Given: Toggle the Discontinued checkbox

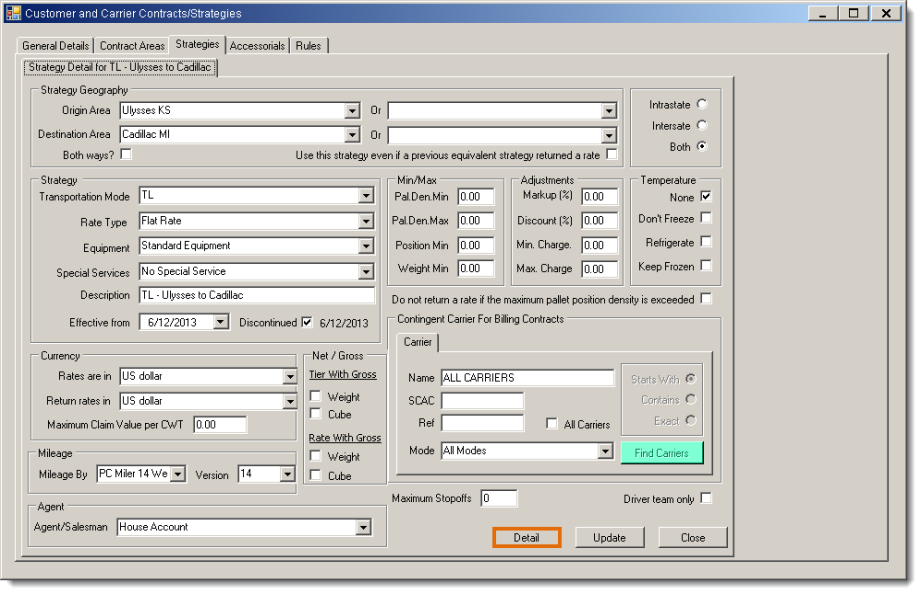Looking at the screenshot, I should [307, 322].
